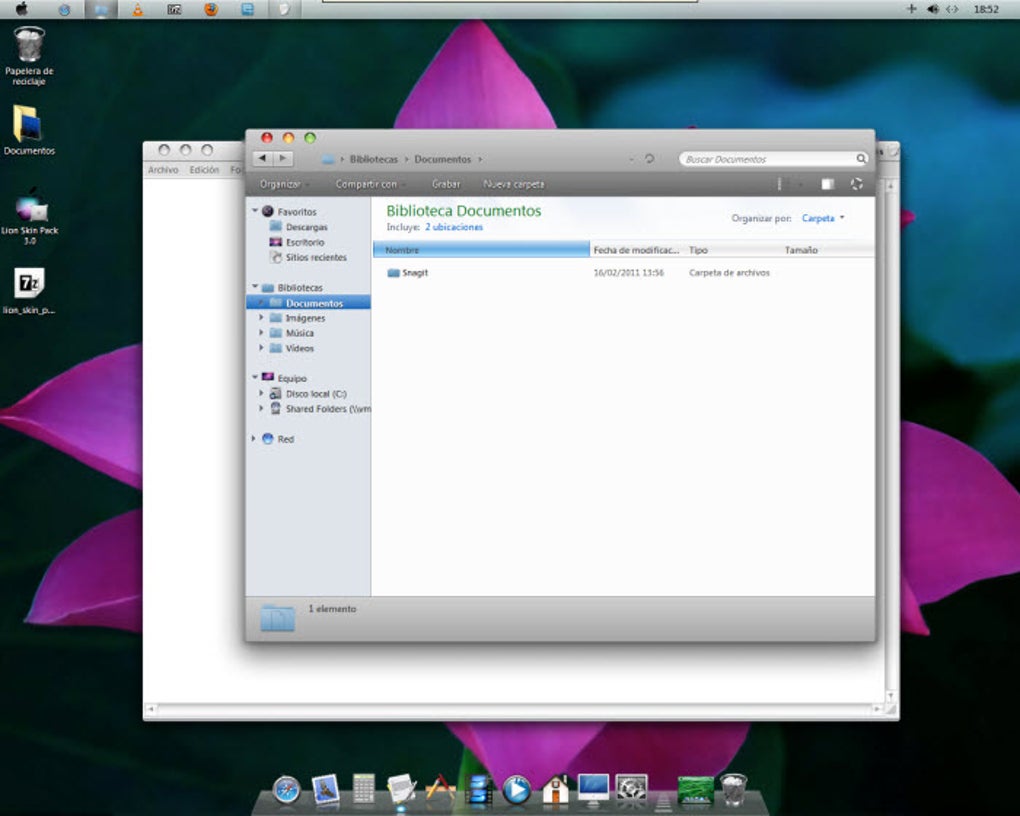Select Documentos in Bibliotecas tree
Image resolution: width=1020 pixels, height=816 pixels.
tap(314, 303)
